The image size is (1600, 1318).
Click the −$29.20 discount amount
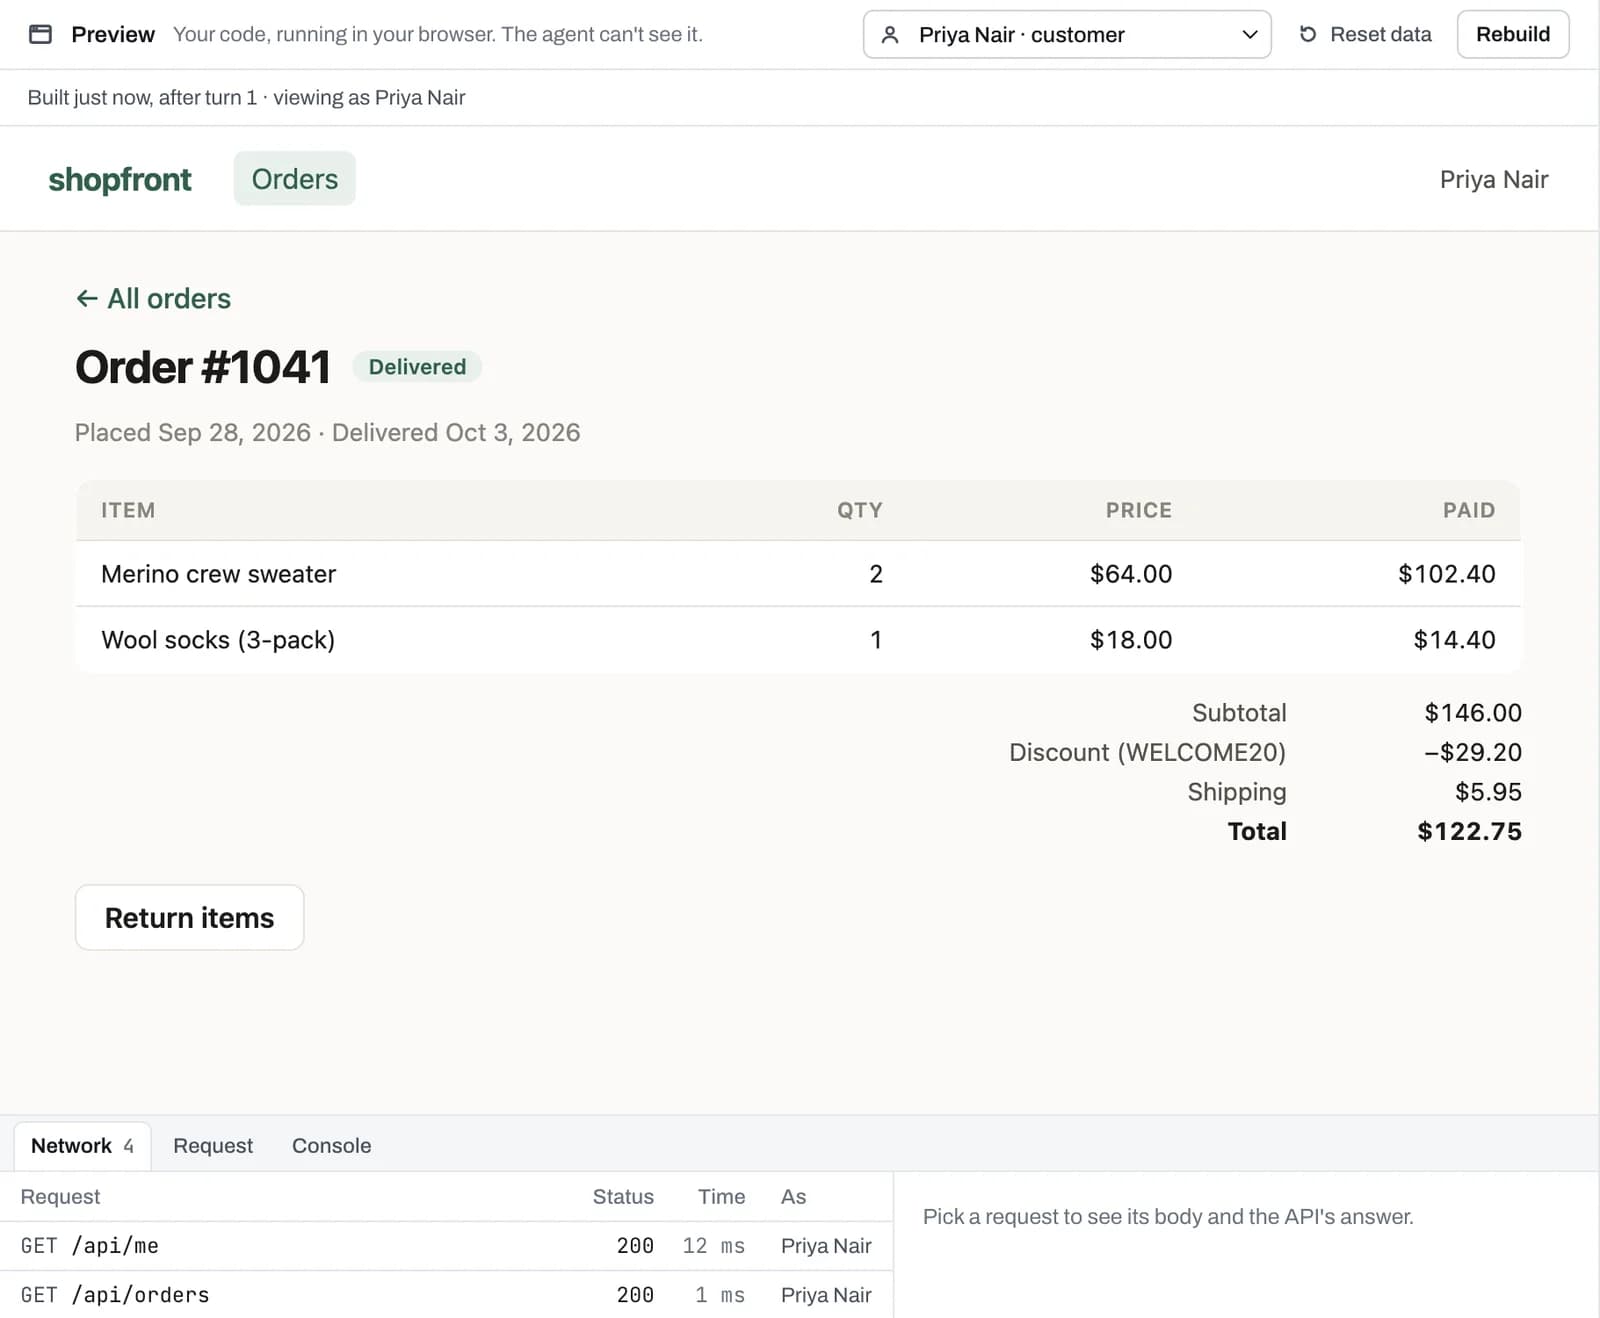(x=1473, y=752)
